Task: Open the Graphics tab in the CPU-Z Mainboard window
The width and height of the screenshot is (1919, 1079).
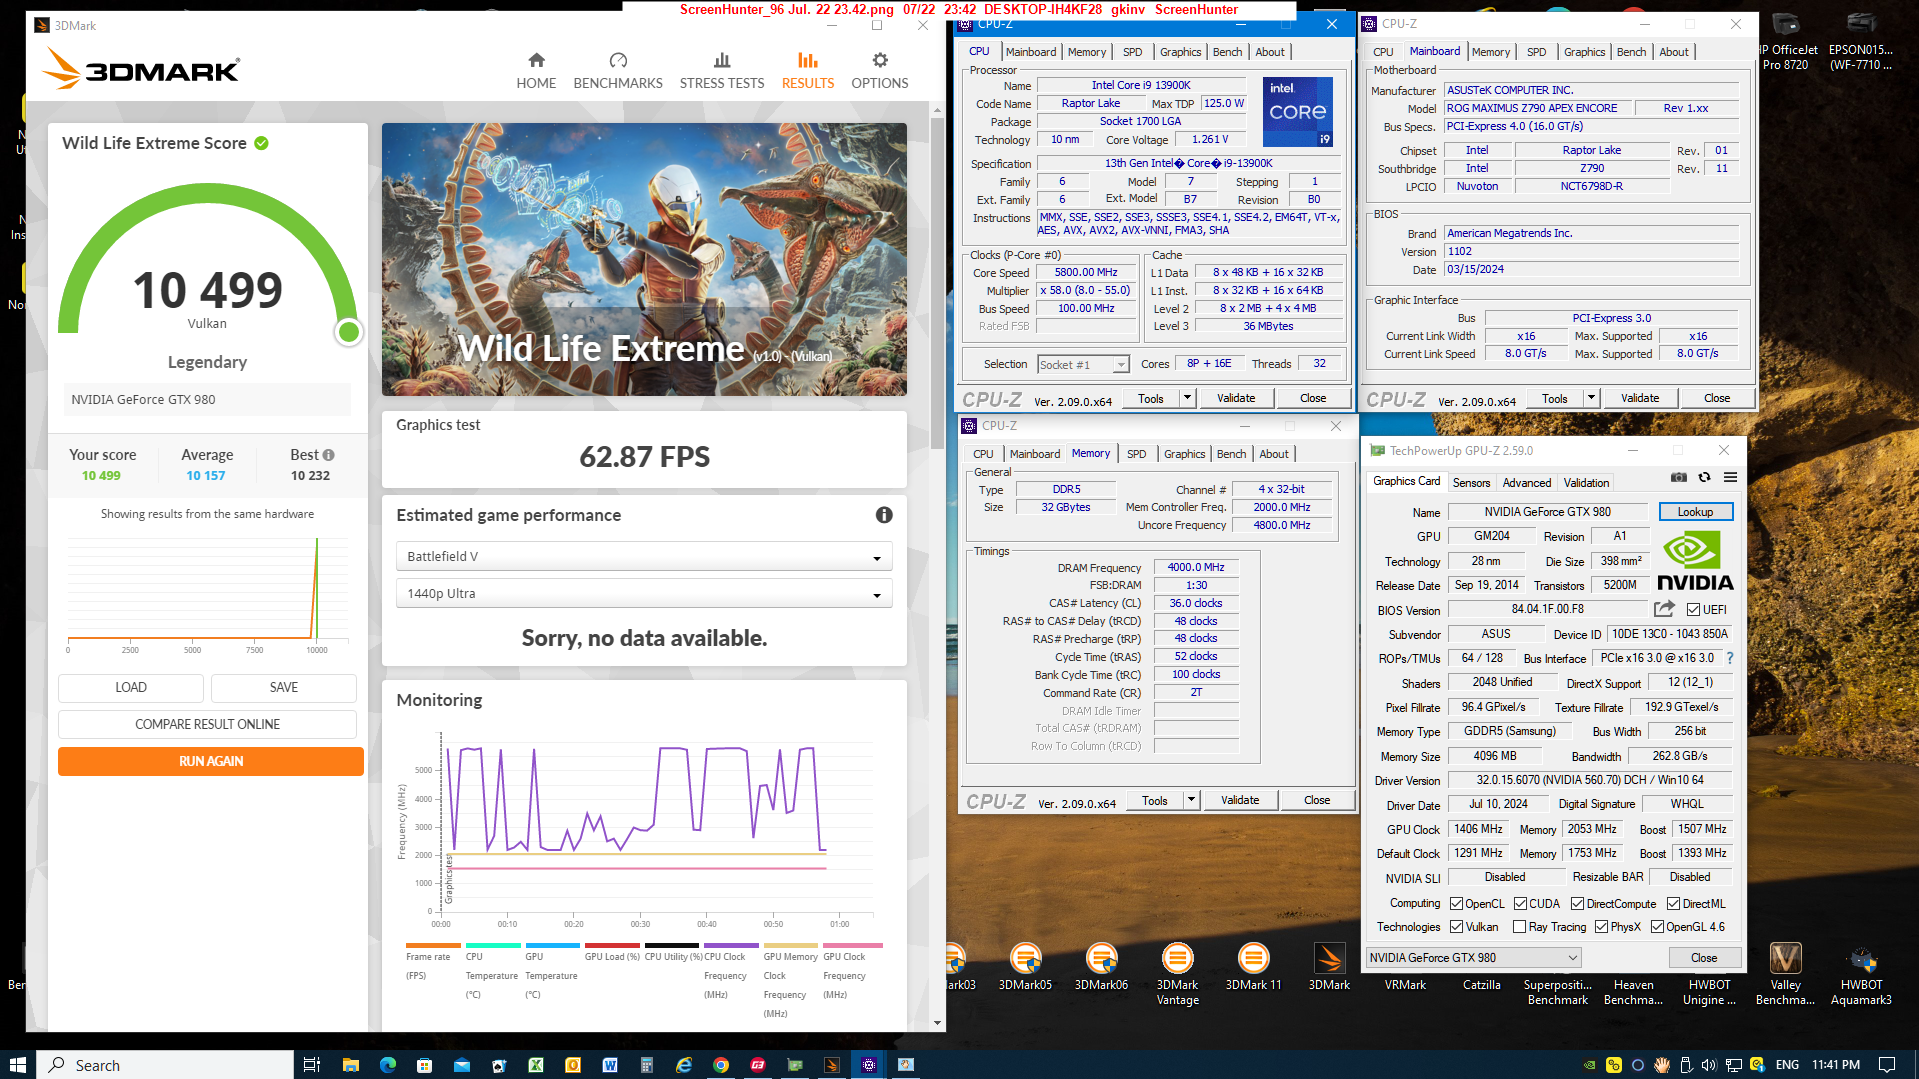Action: (x=1584, y=52)
